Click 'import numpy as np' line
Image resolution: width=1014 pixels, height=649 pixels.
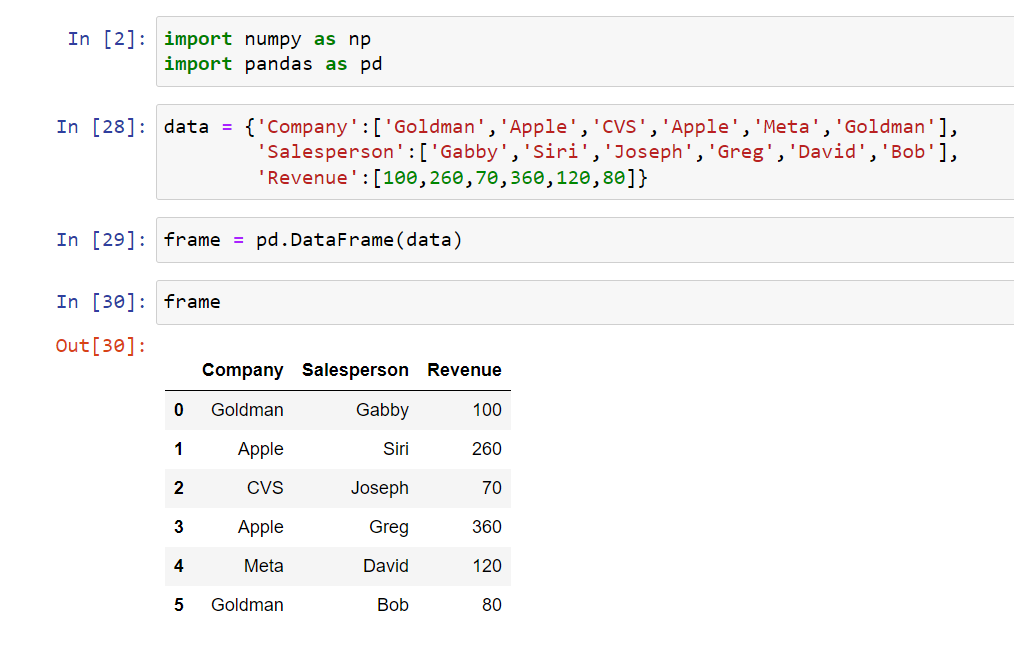pyautogui.click(x=267, y=39)
